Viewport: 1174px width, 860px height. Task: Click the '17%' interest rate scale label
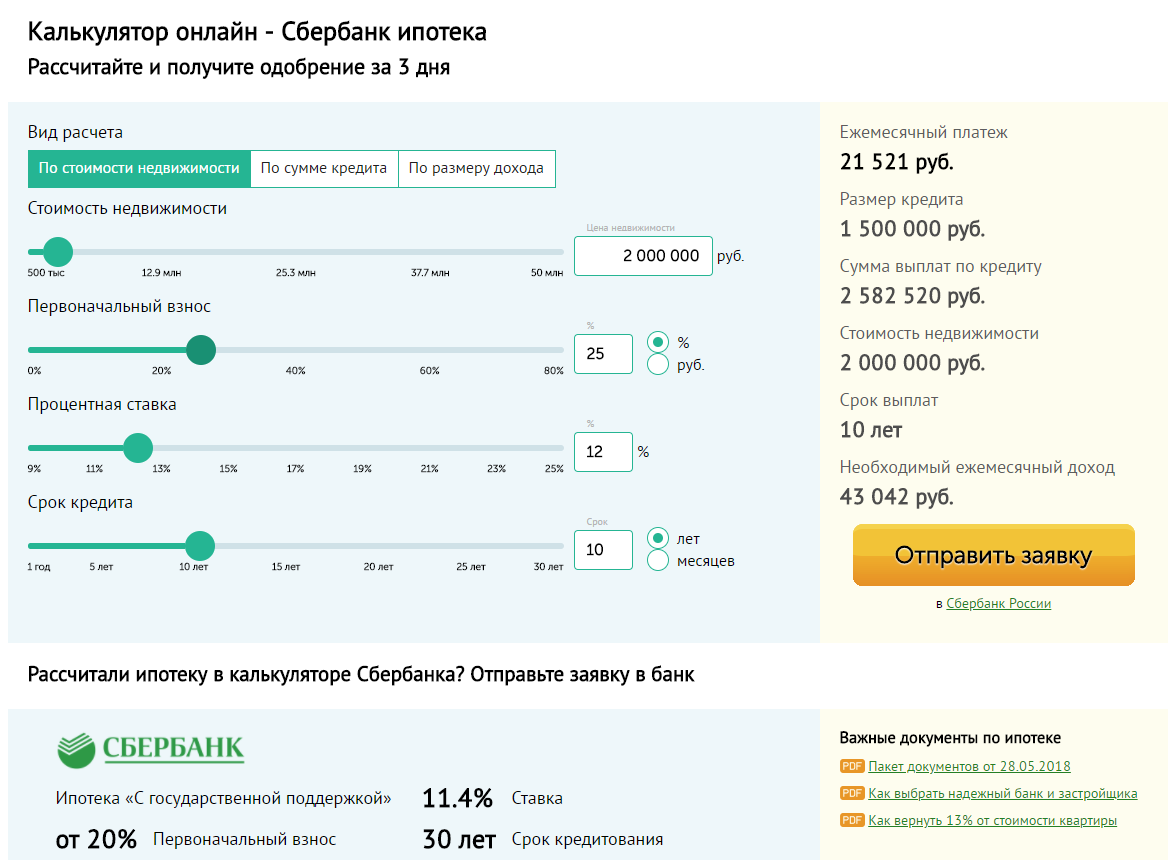click(x=296, y=469)
